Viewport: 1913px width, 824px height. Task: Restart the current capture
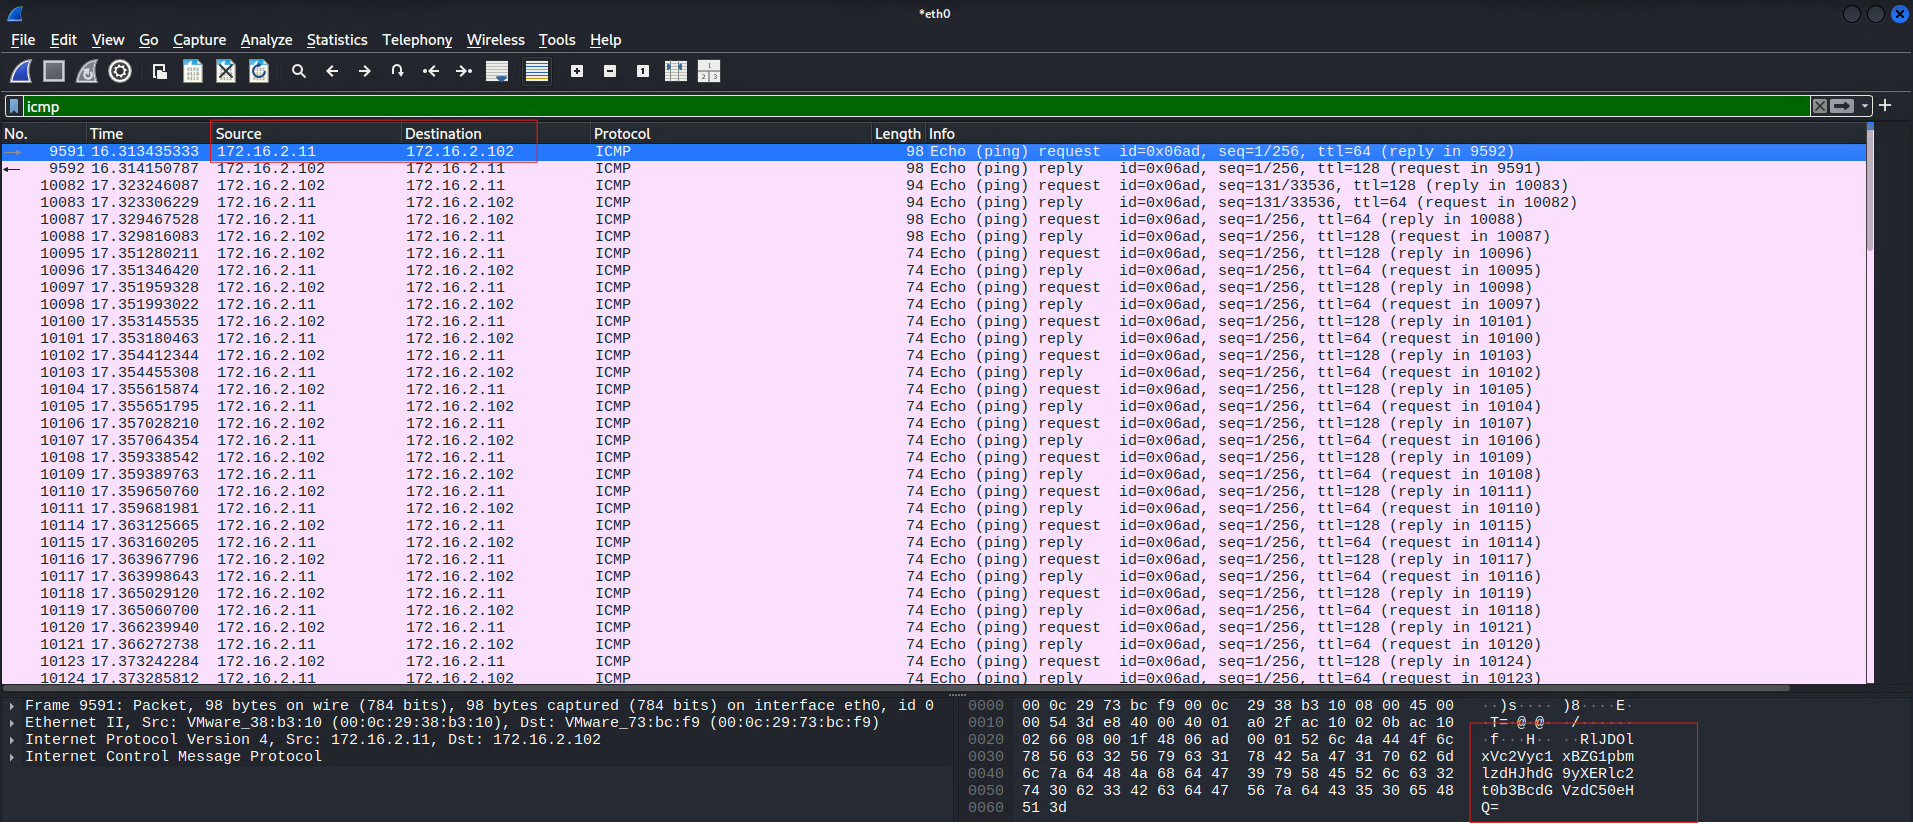click(x=87, y=71)
